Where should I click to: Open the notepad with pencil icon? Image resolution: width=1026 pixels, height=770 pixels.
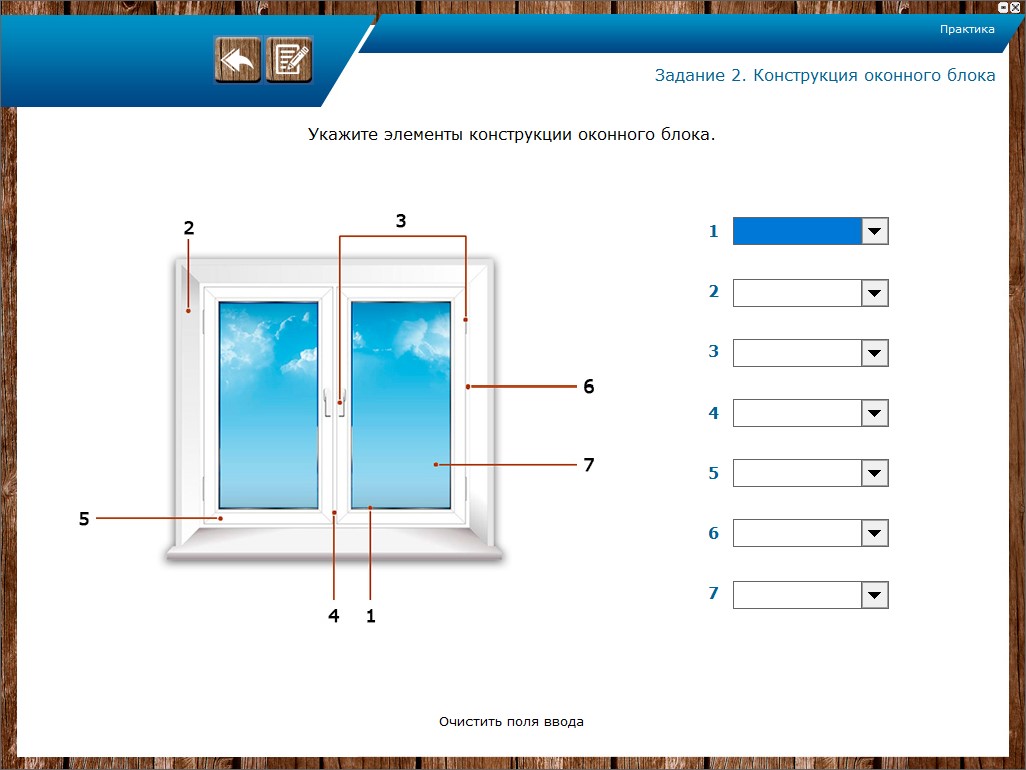(289, 60)
